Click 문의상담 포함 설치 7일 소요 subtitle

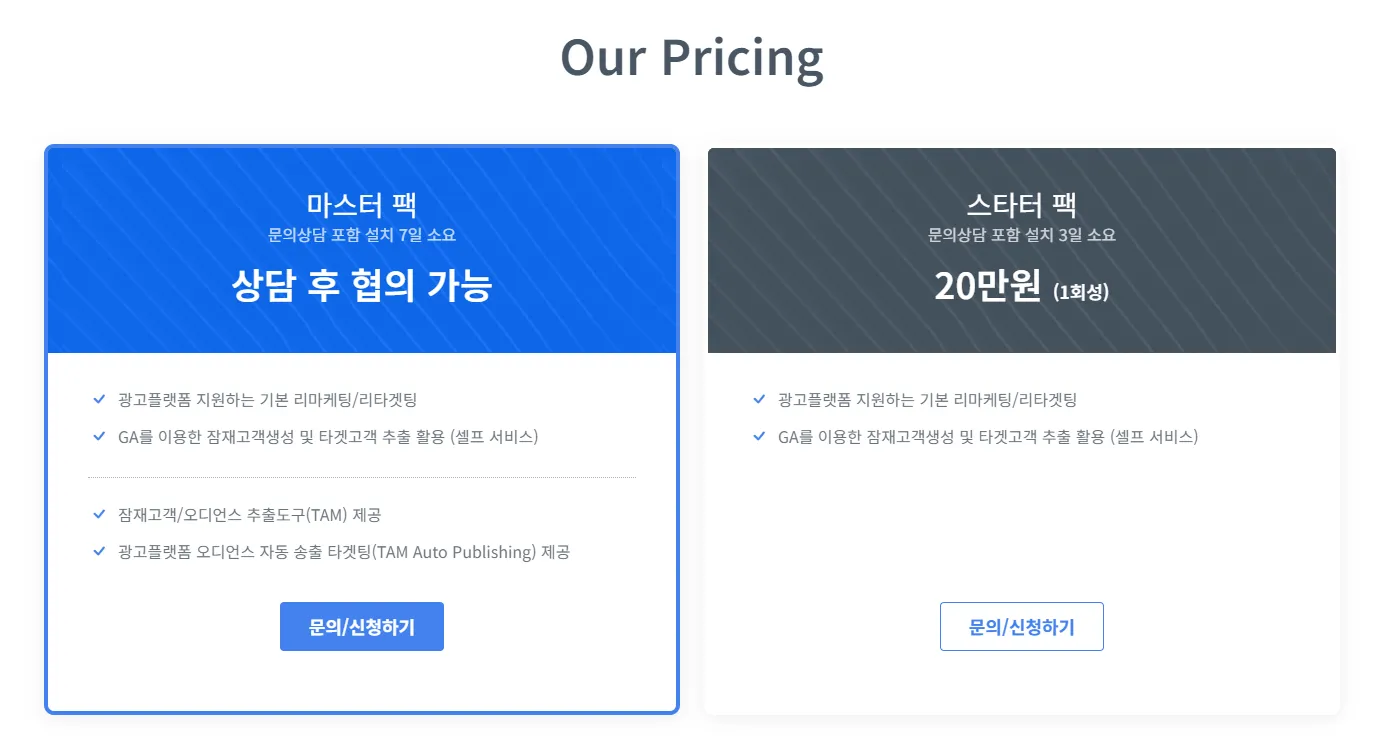362,235
